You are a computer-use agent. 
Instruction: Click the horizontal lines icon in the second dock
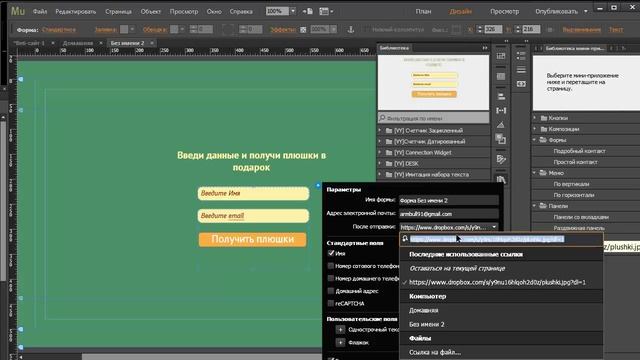tap(521, 70)
